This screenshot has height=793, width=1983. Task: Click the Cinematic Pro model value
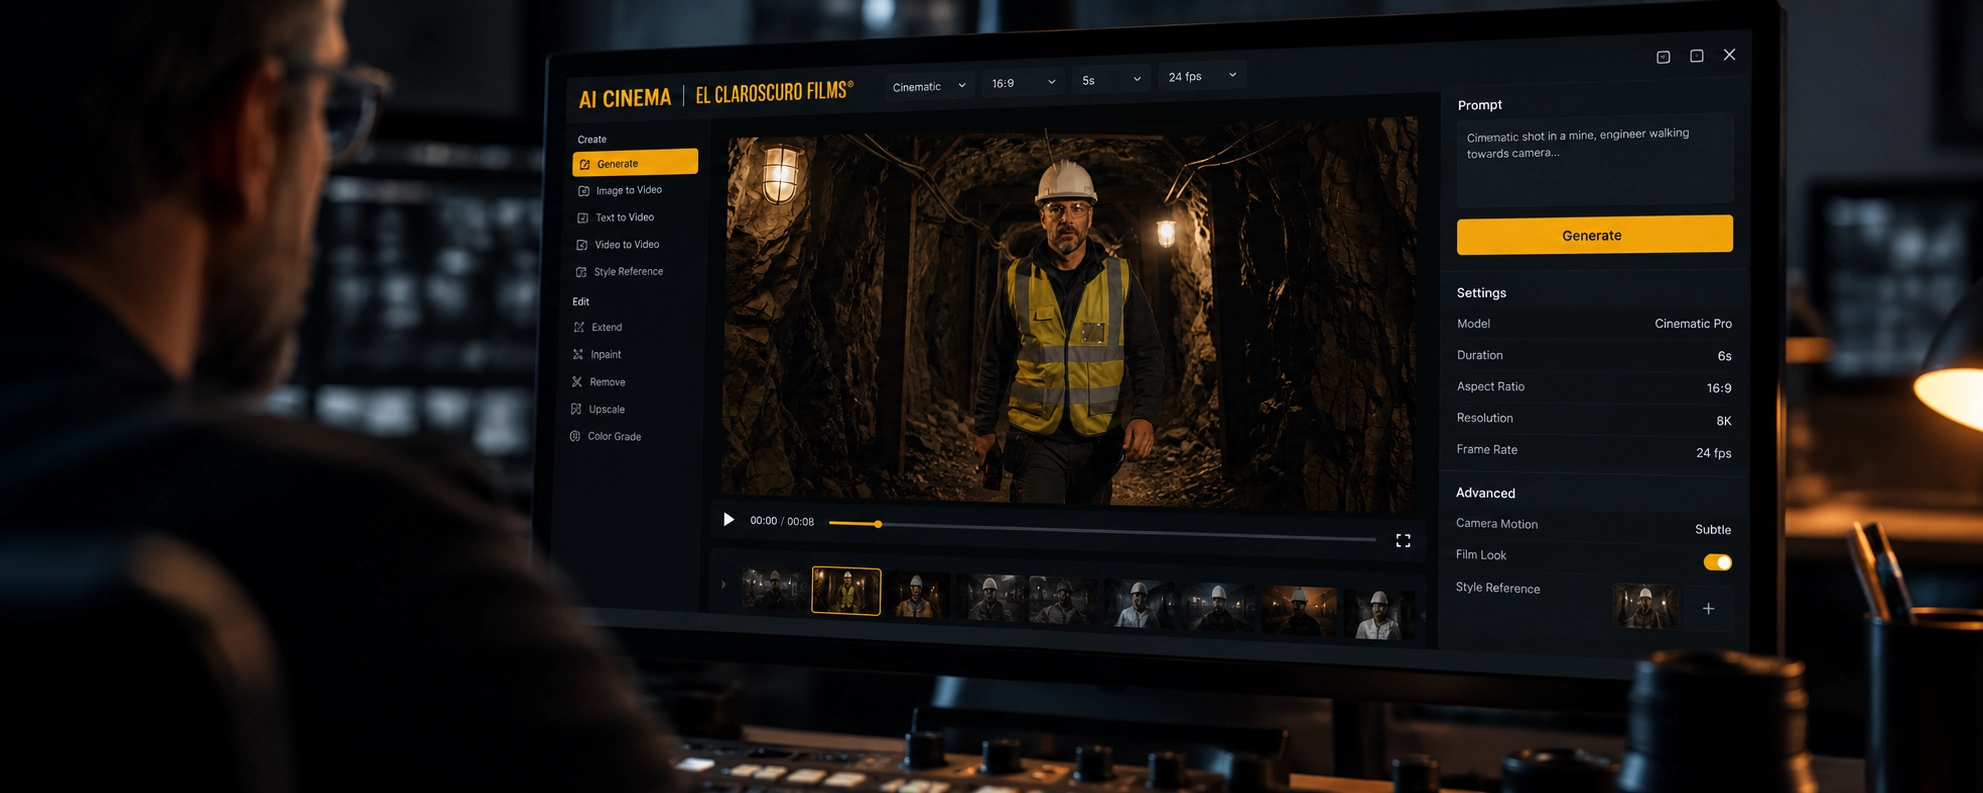[1693, 324]
